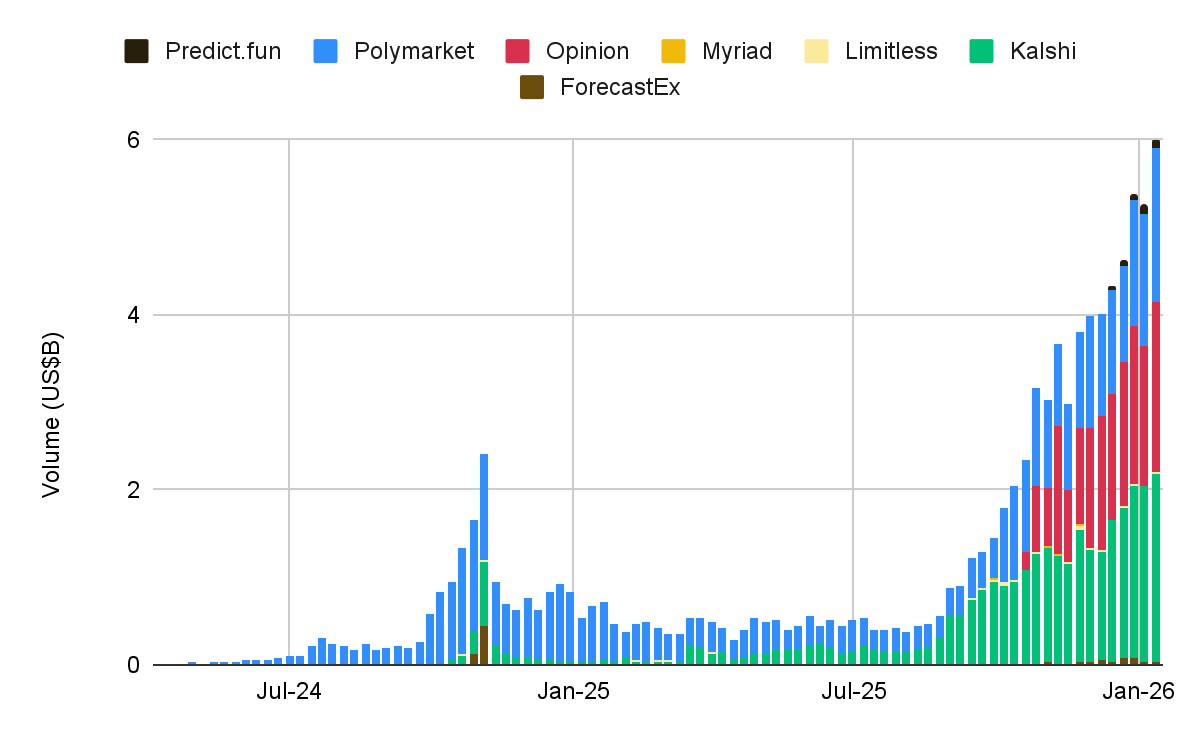Click the Jul-24 x-axis label
Screen dimensions: 1200x742
pos(289,691)
